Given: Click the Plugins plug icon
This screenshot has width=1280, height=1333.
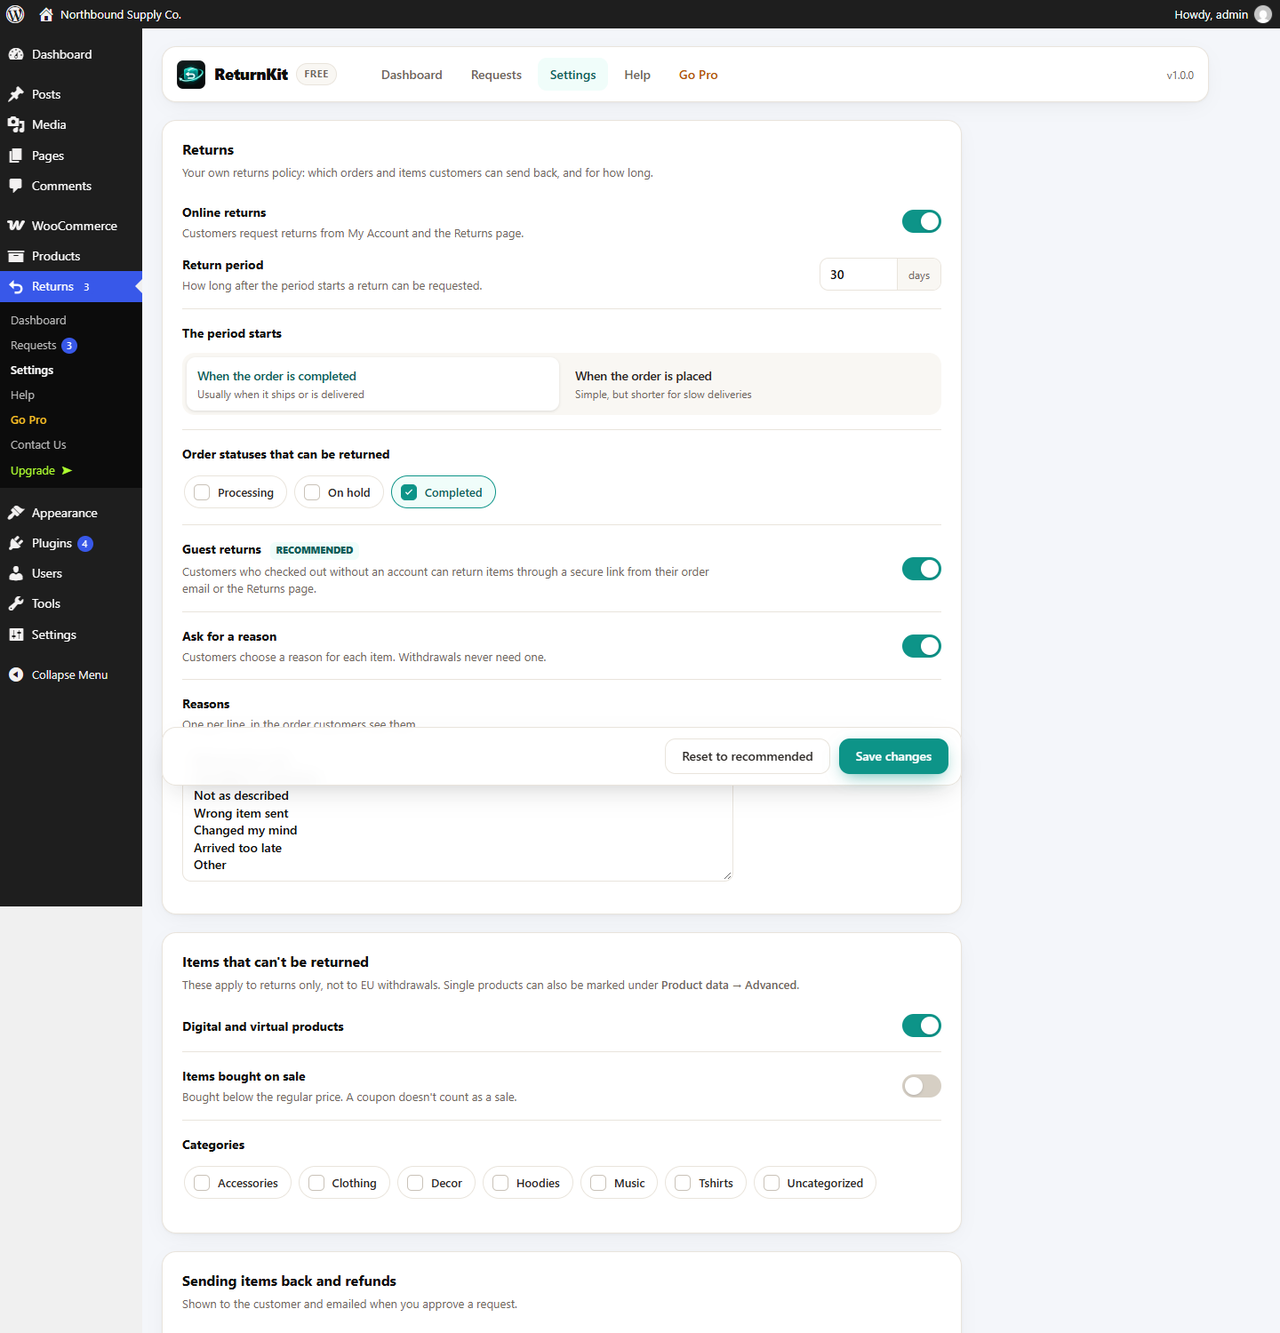Looking at the screenshot, I should coord(16,543).
